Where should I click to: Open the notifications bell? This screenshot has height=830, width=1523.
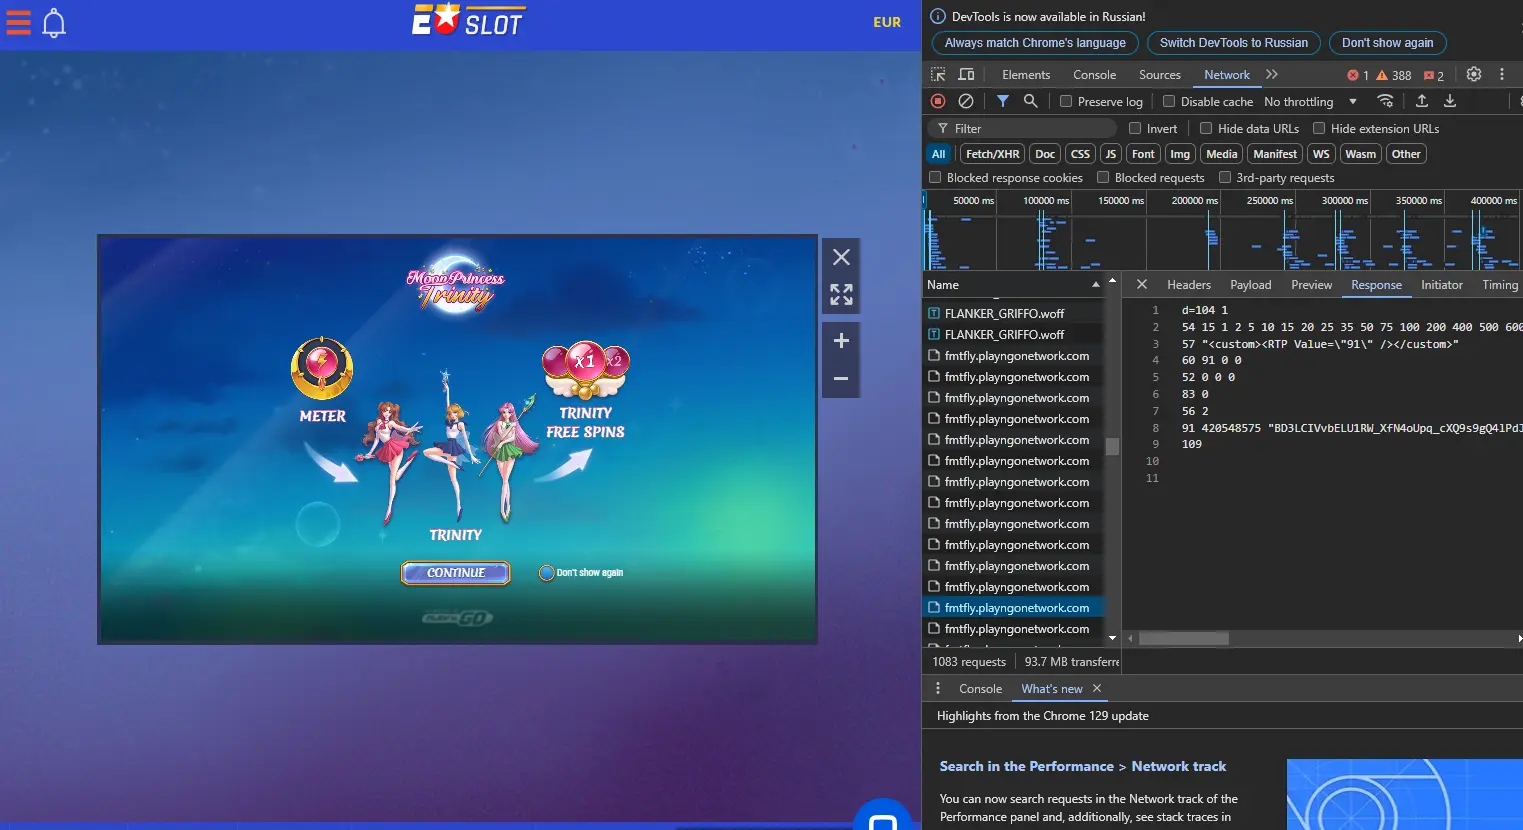tap(54, 22)
